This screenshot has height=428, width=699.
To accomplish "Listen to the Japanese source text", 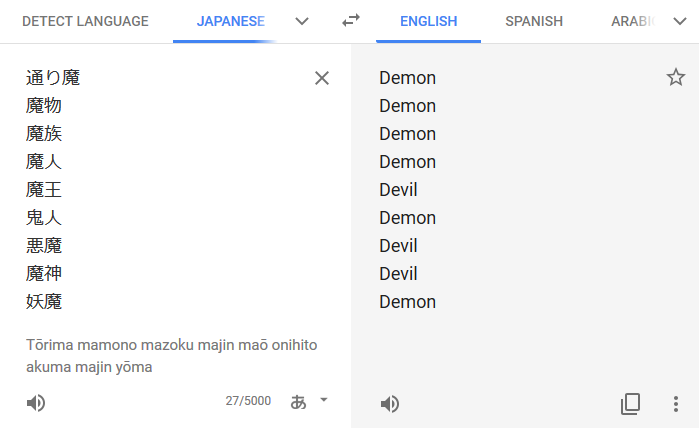I will [36, 403].
